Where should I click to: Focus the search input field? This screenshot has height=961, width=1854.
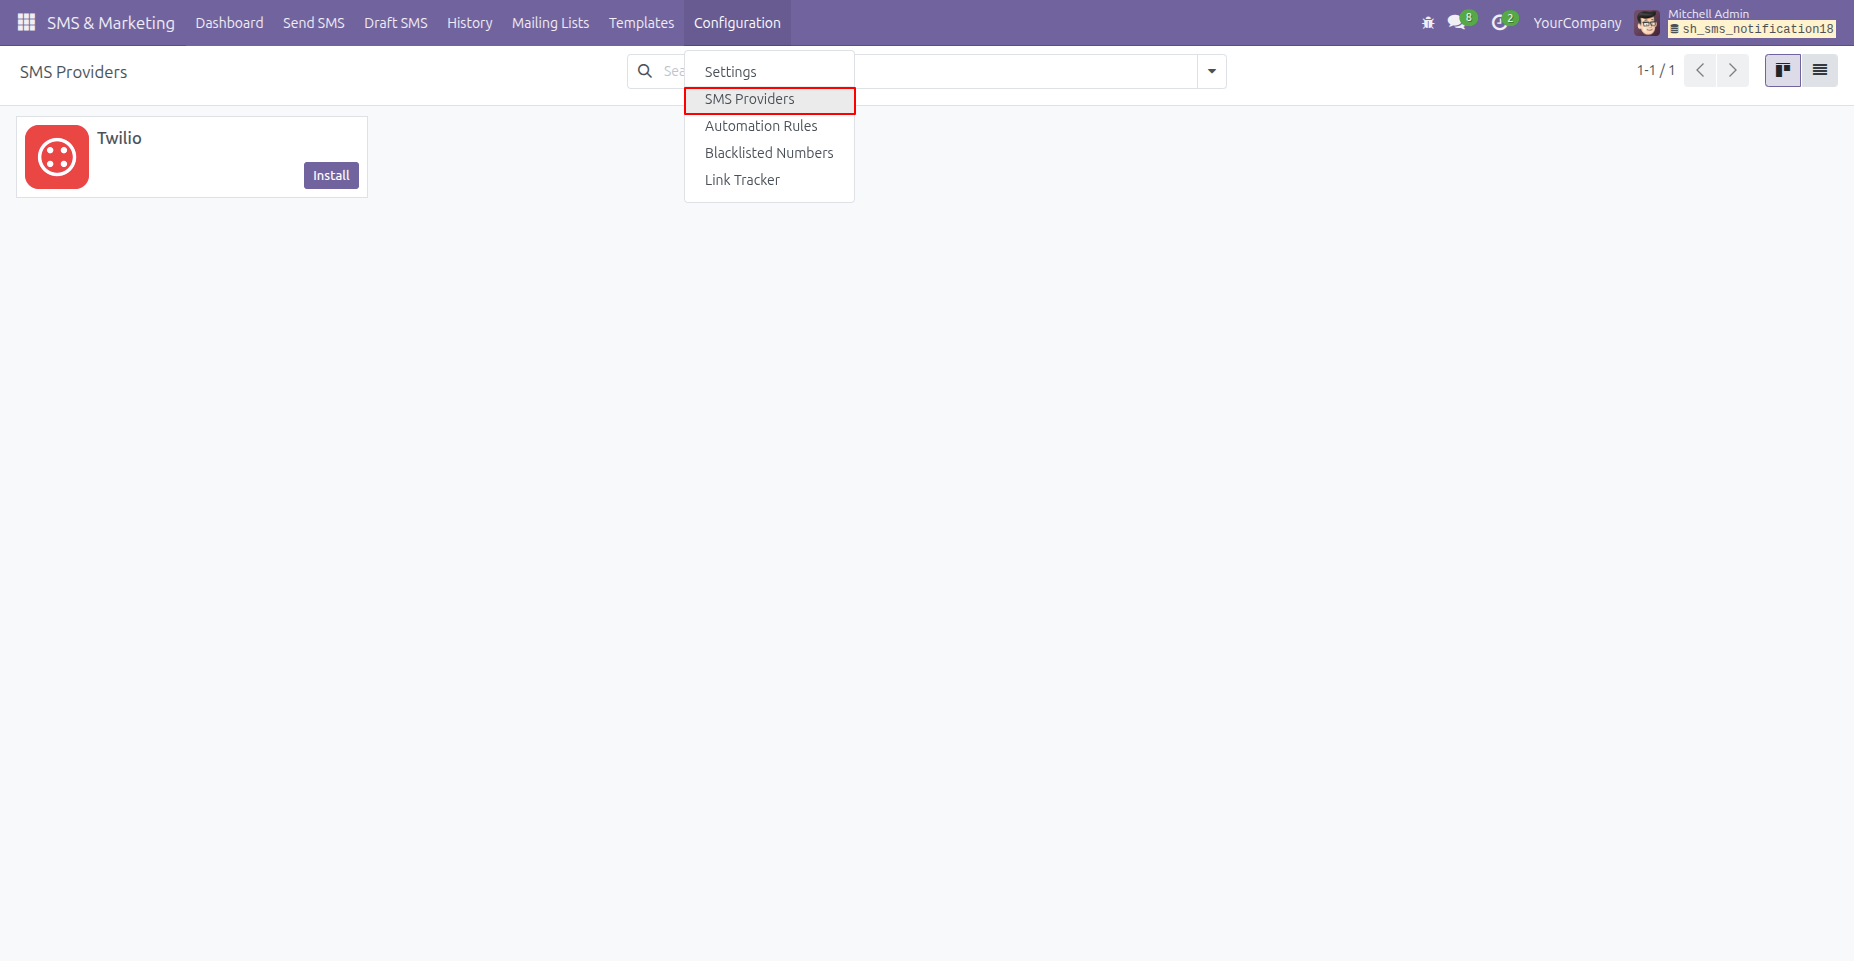tap(925, 71)
